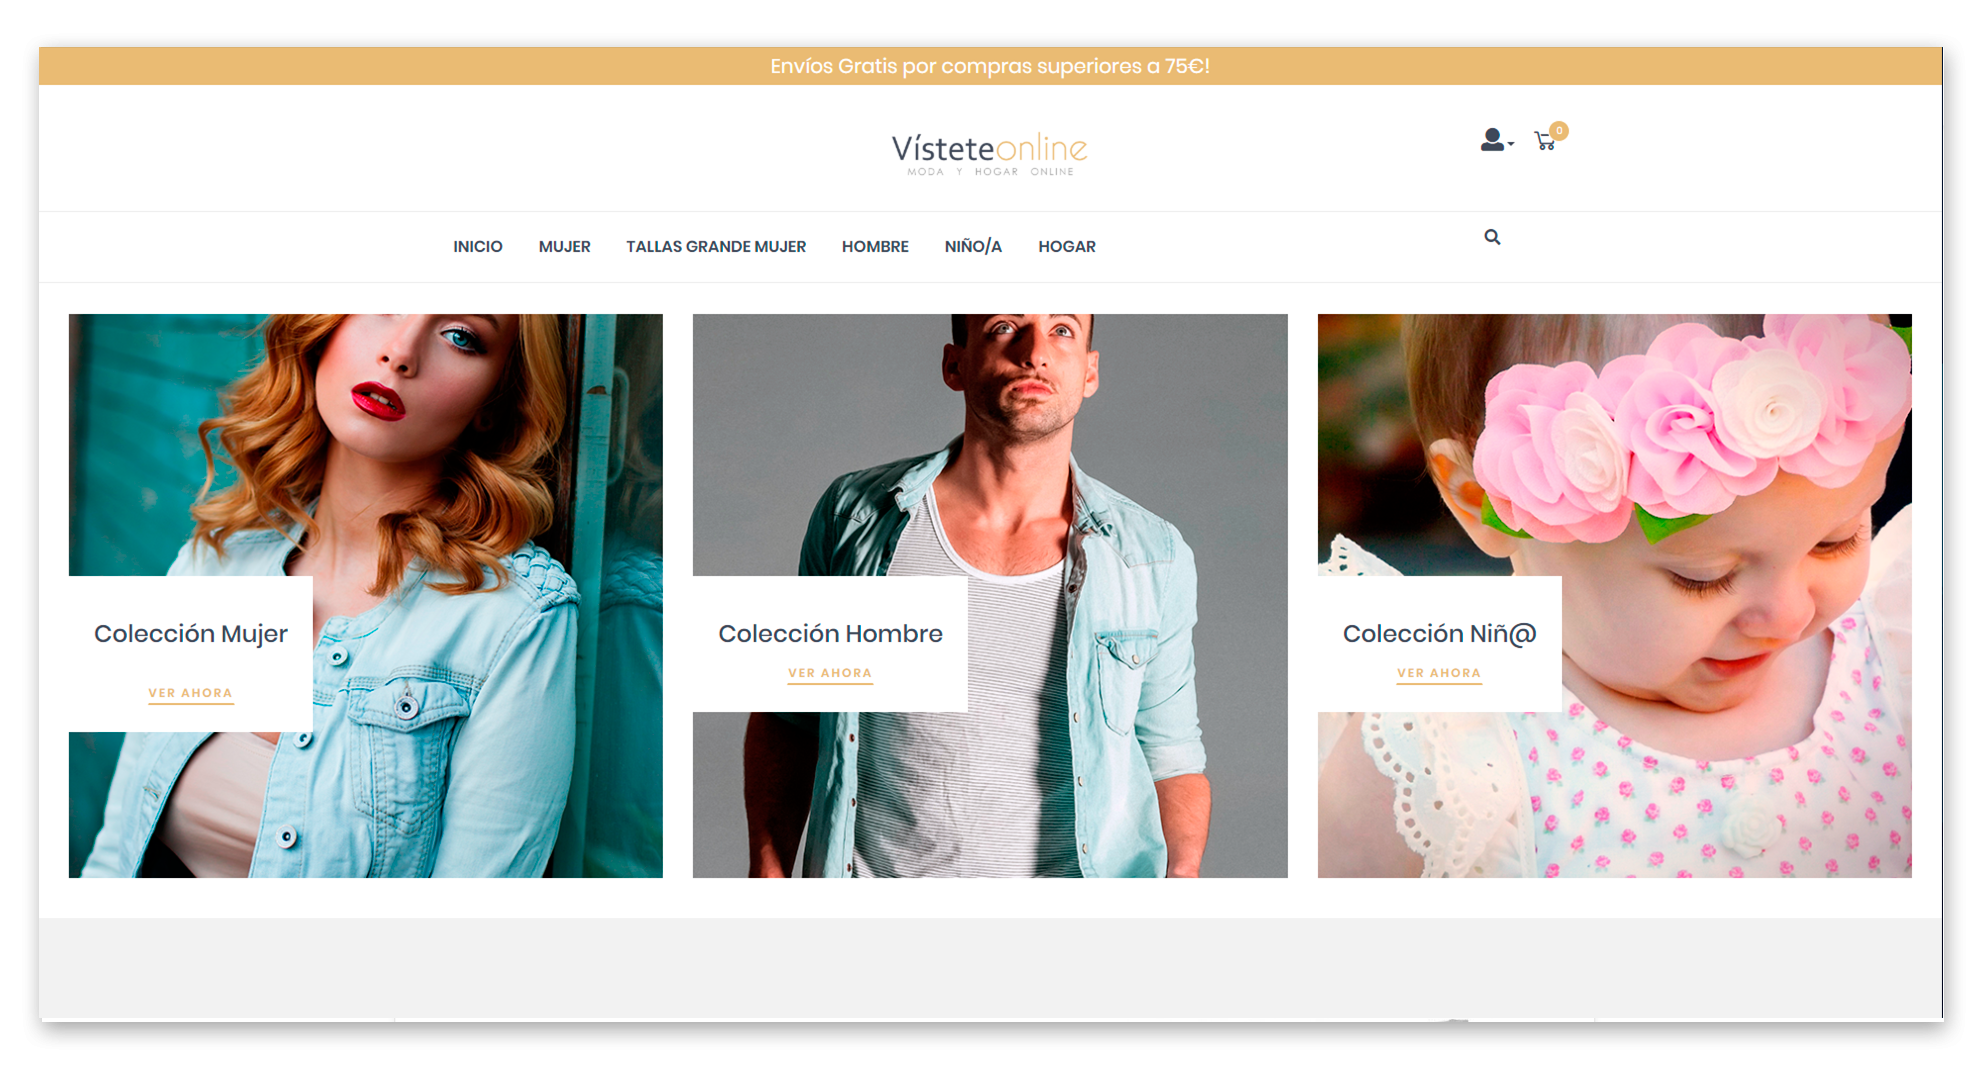
Task: Open the HOGAR menu item
Action: [x=1067, y=246]
